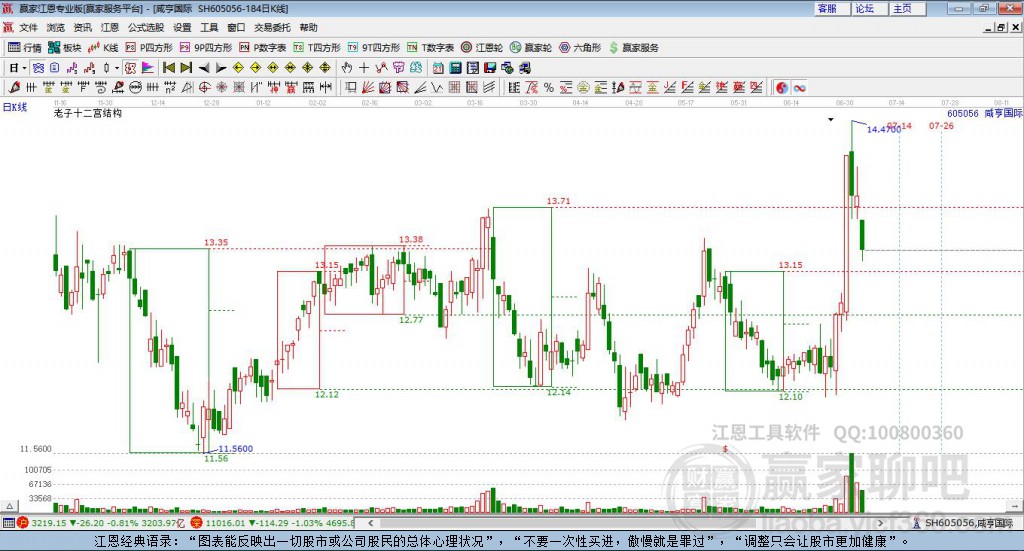Switch to the K线 candlestick chart
This screenshot has width=1024, height=551.
point(103,48)
